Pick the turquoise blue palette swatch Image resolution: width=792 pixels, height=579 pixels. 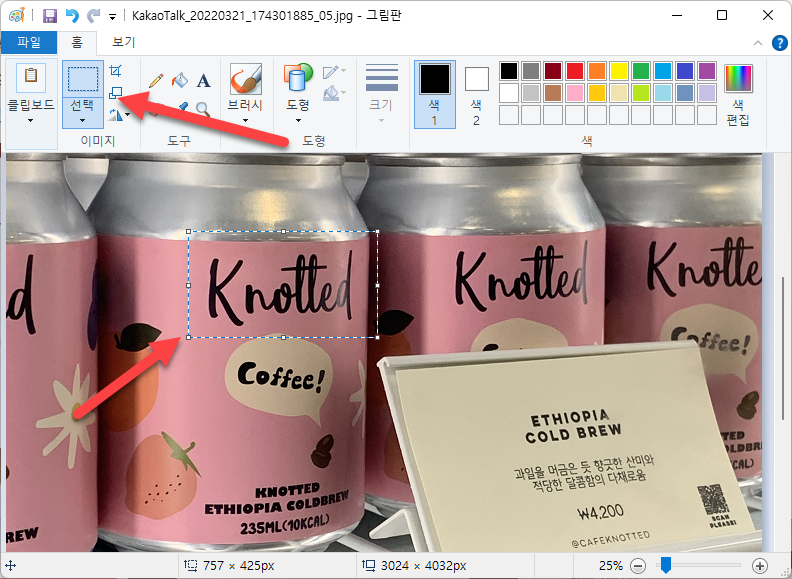[x=663, y=71]
